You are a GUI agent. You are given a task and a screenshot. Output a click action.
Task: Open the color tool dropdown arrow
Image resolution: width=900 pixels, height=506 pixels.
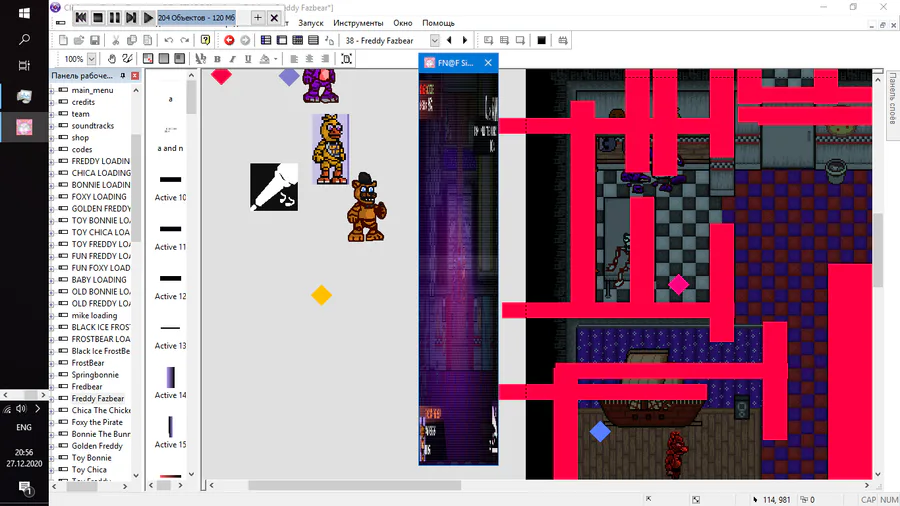click(276, 59)
